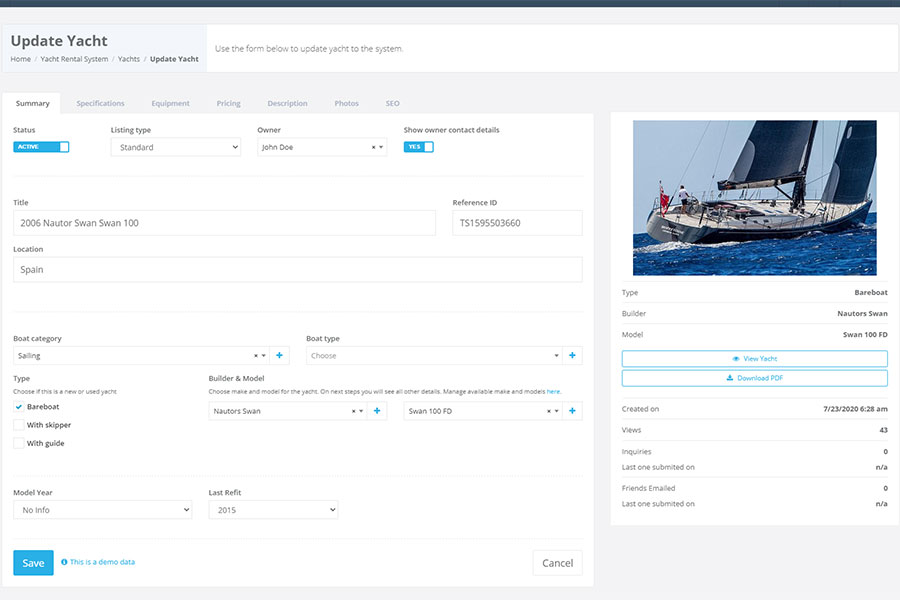Viewport: 900px width, 600px height.
Task: Open the Yachts breadcrumb link
Action: coord(129,59)
